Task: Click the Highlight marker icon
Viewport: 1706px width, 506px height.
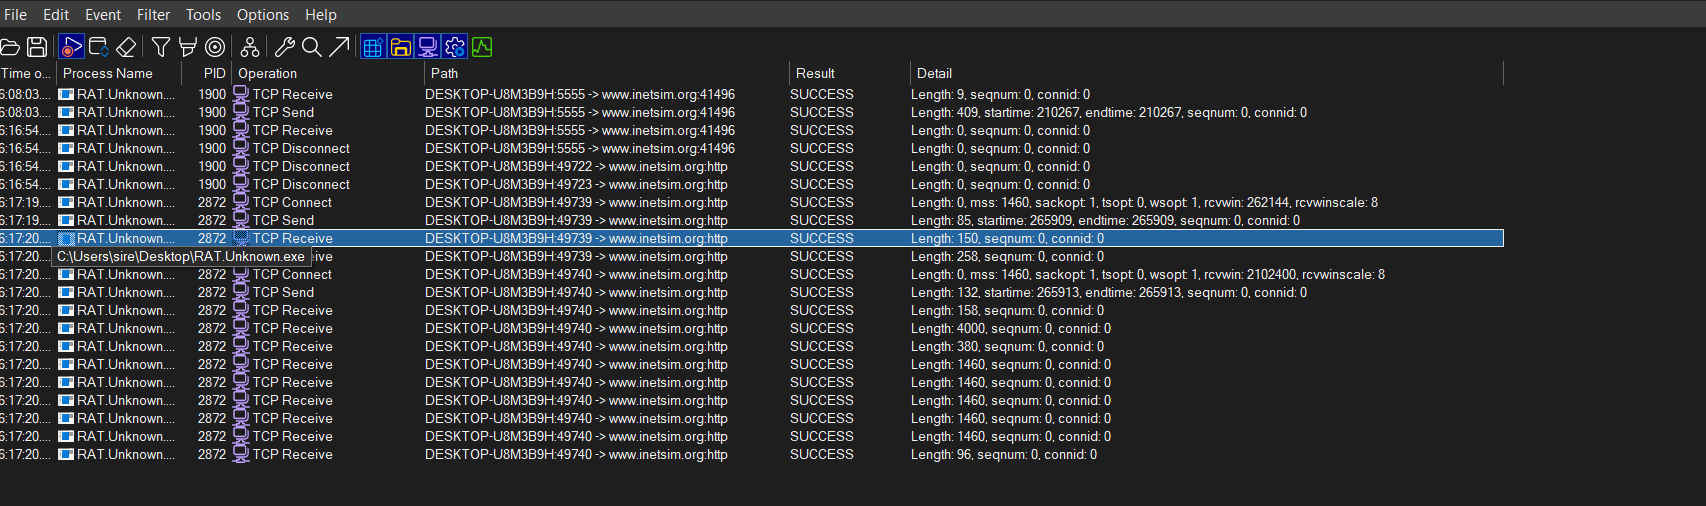Action: point(188,47)
